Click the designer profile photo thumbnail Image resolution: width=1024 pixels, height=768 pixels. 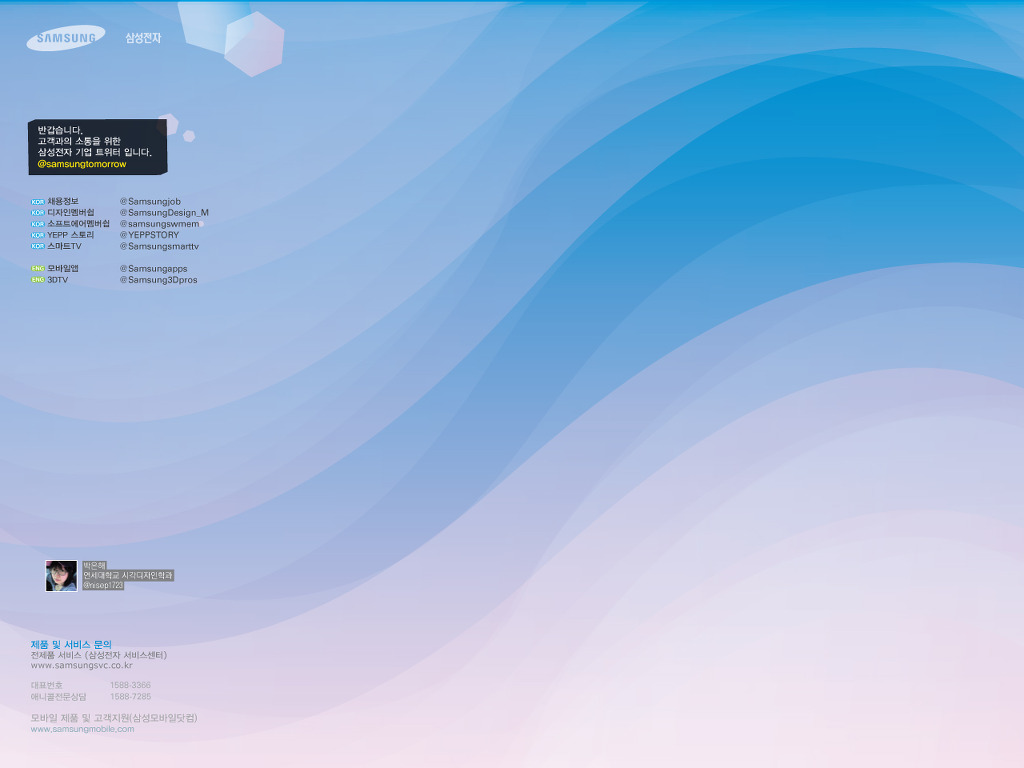(61, 576)
